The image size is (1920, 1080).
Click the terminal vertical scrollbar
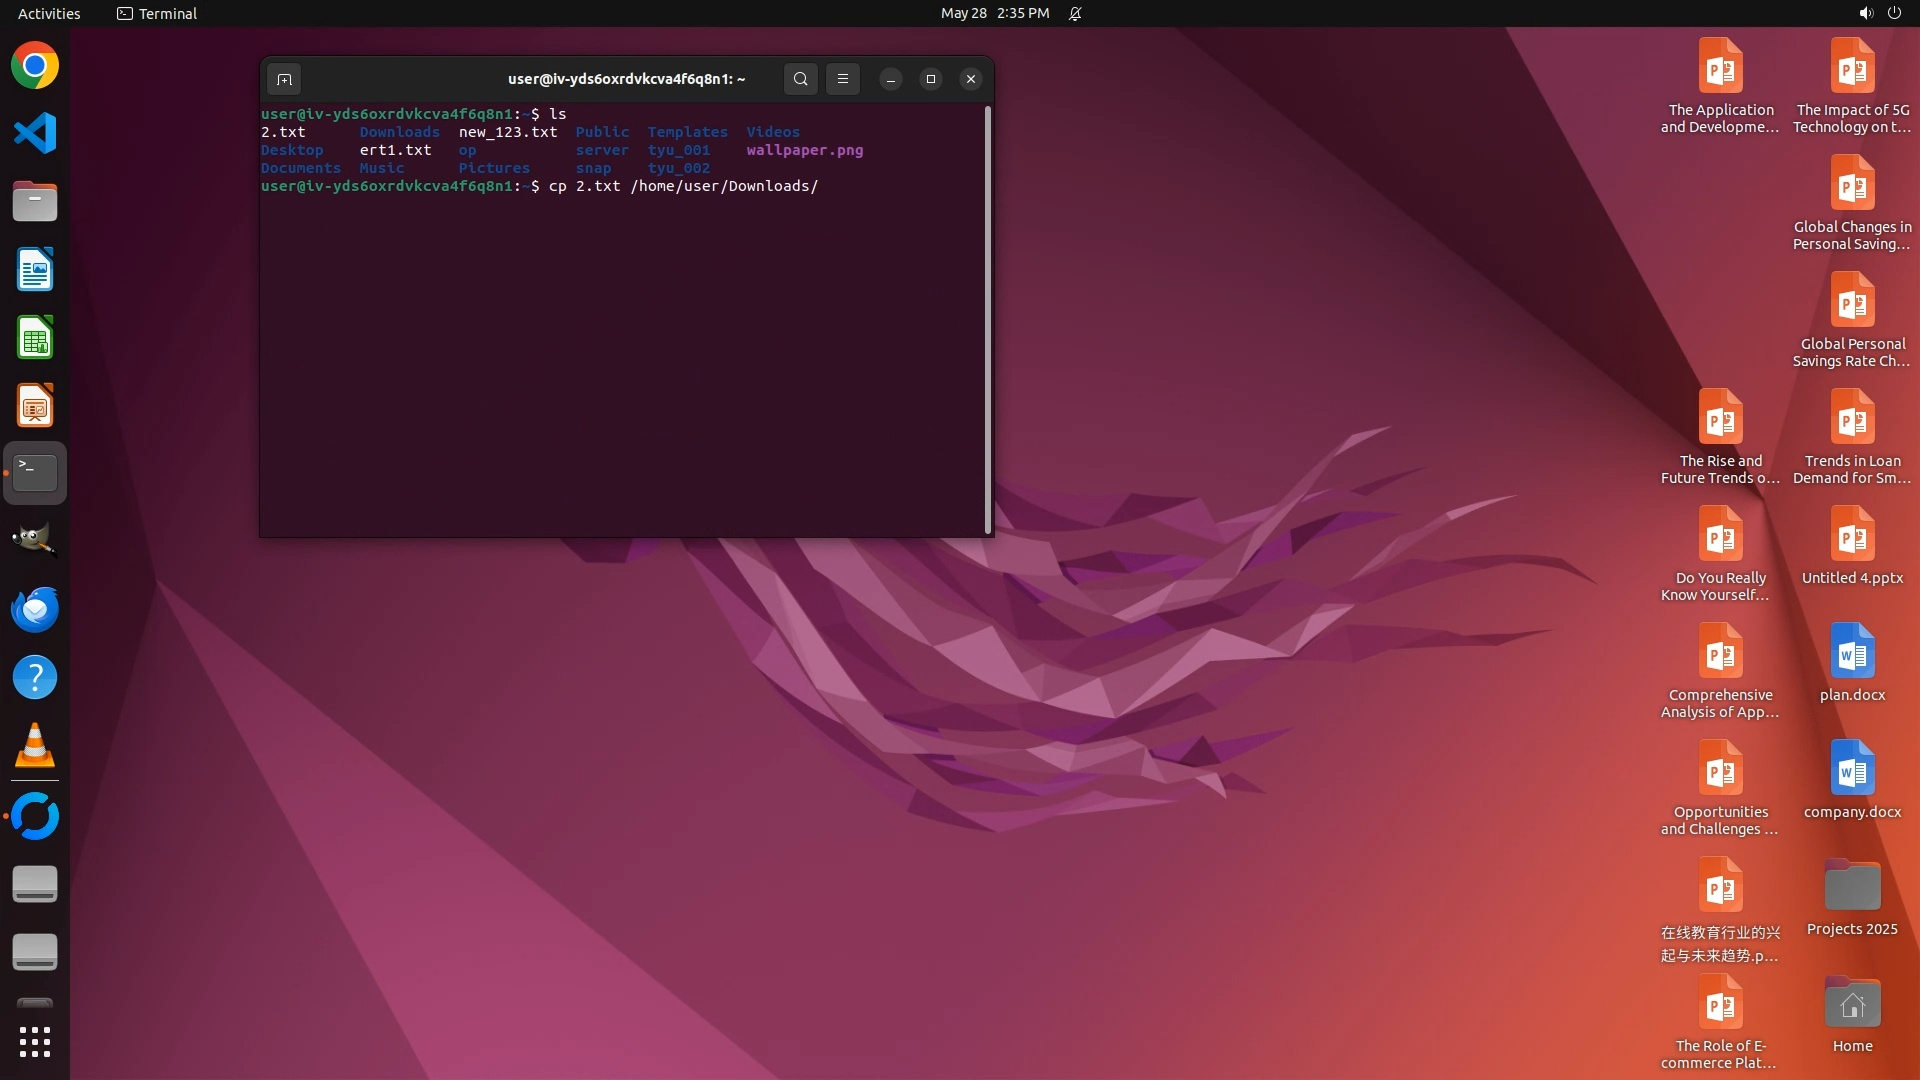coord(988,320)
